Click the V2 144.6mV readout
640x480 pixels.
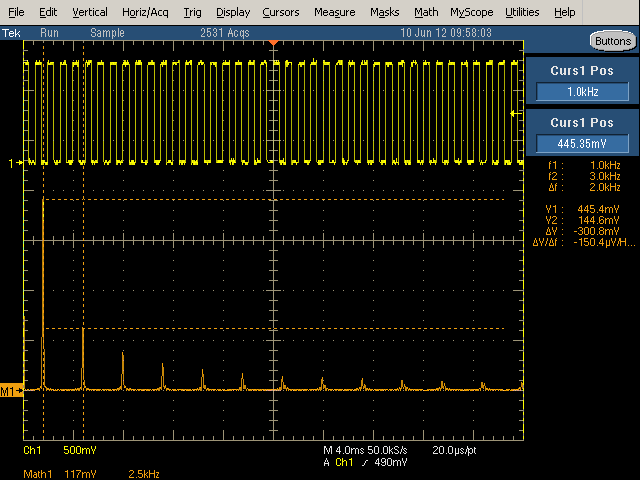pyautogui.click(x=582, y=220)
